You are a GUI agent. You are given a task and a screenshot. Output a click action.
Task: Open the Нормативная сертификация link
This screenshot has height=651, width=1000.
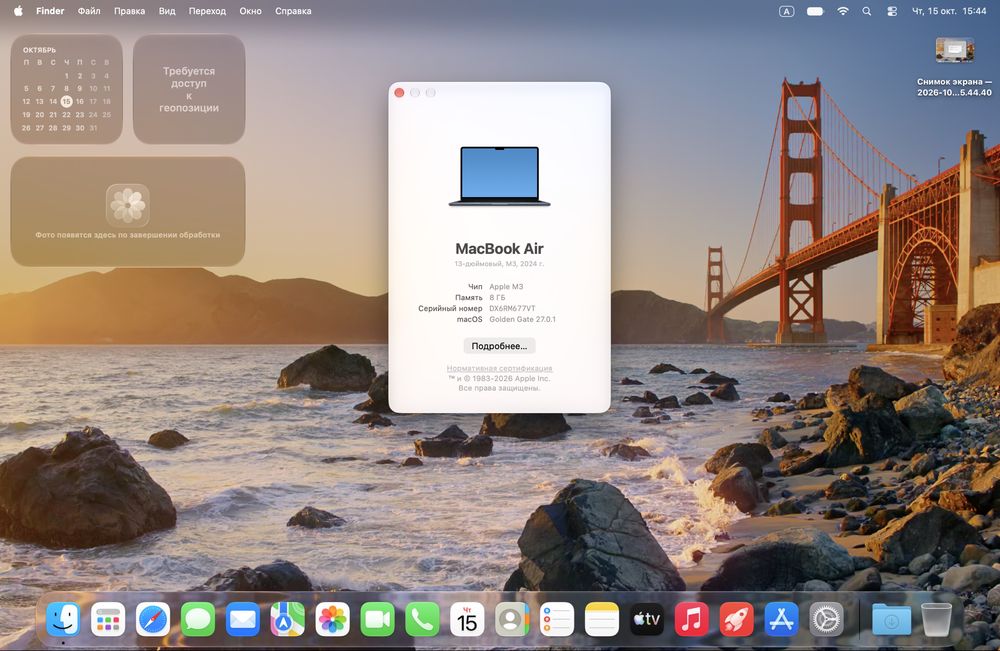pyautogui.click(x=499, y=368)
